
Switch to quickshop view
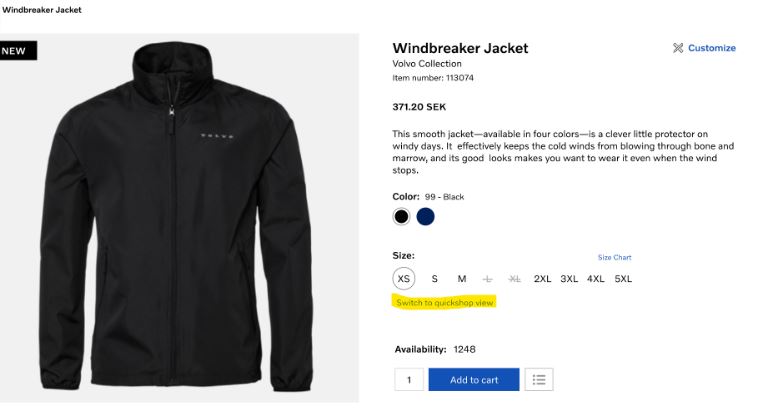click(444, 303)
